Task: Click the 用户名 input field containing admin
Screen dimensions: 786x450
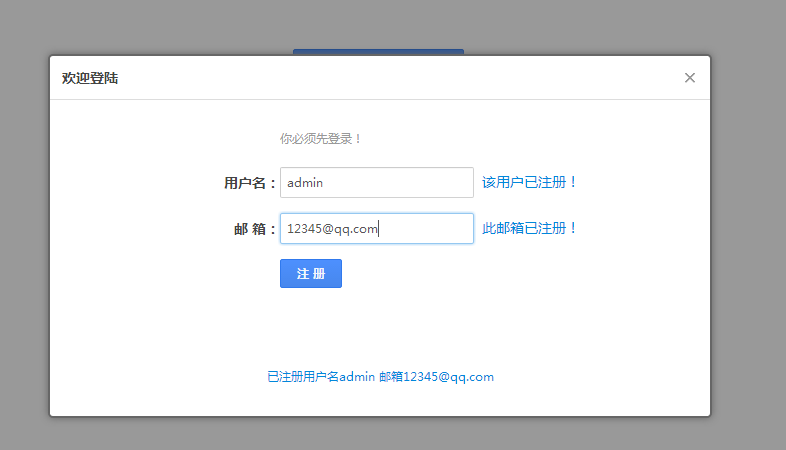Action: pyautogui.click(x=376, y=182)
